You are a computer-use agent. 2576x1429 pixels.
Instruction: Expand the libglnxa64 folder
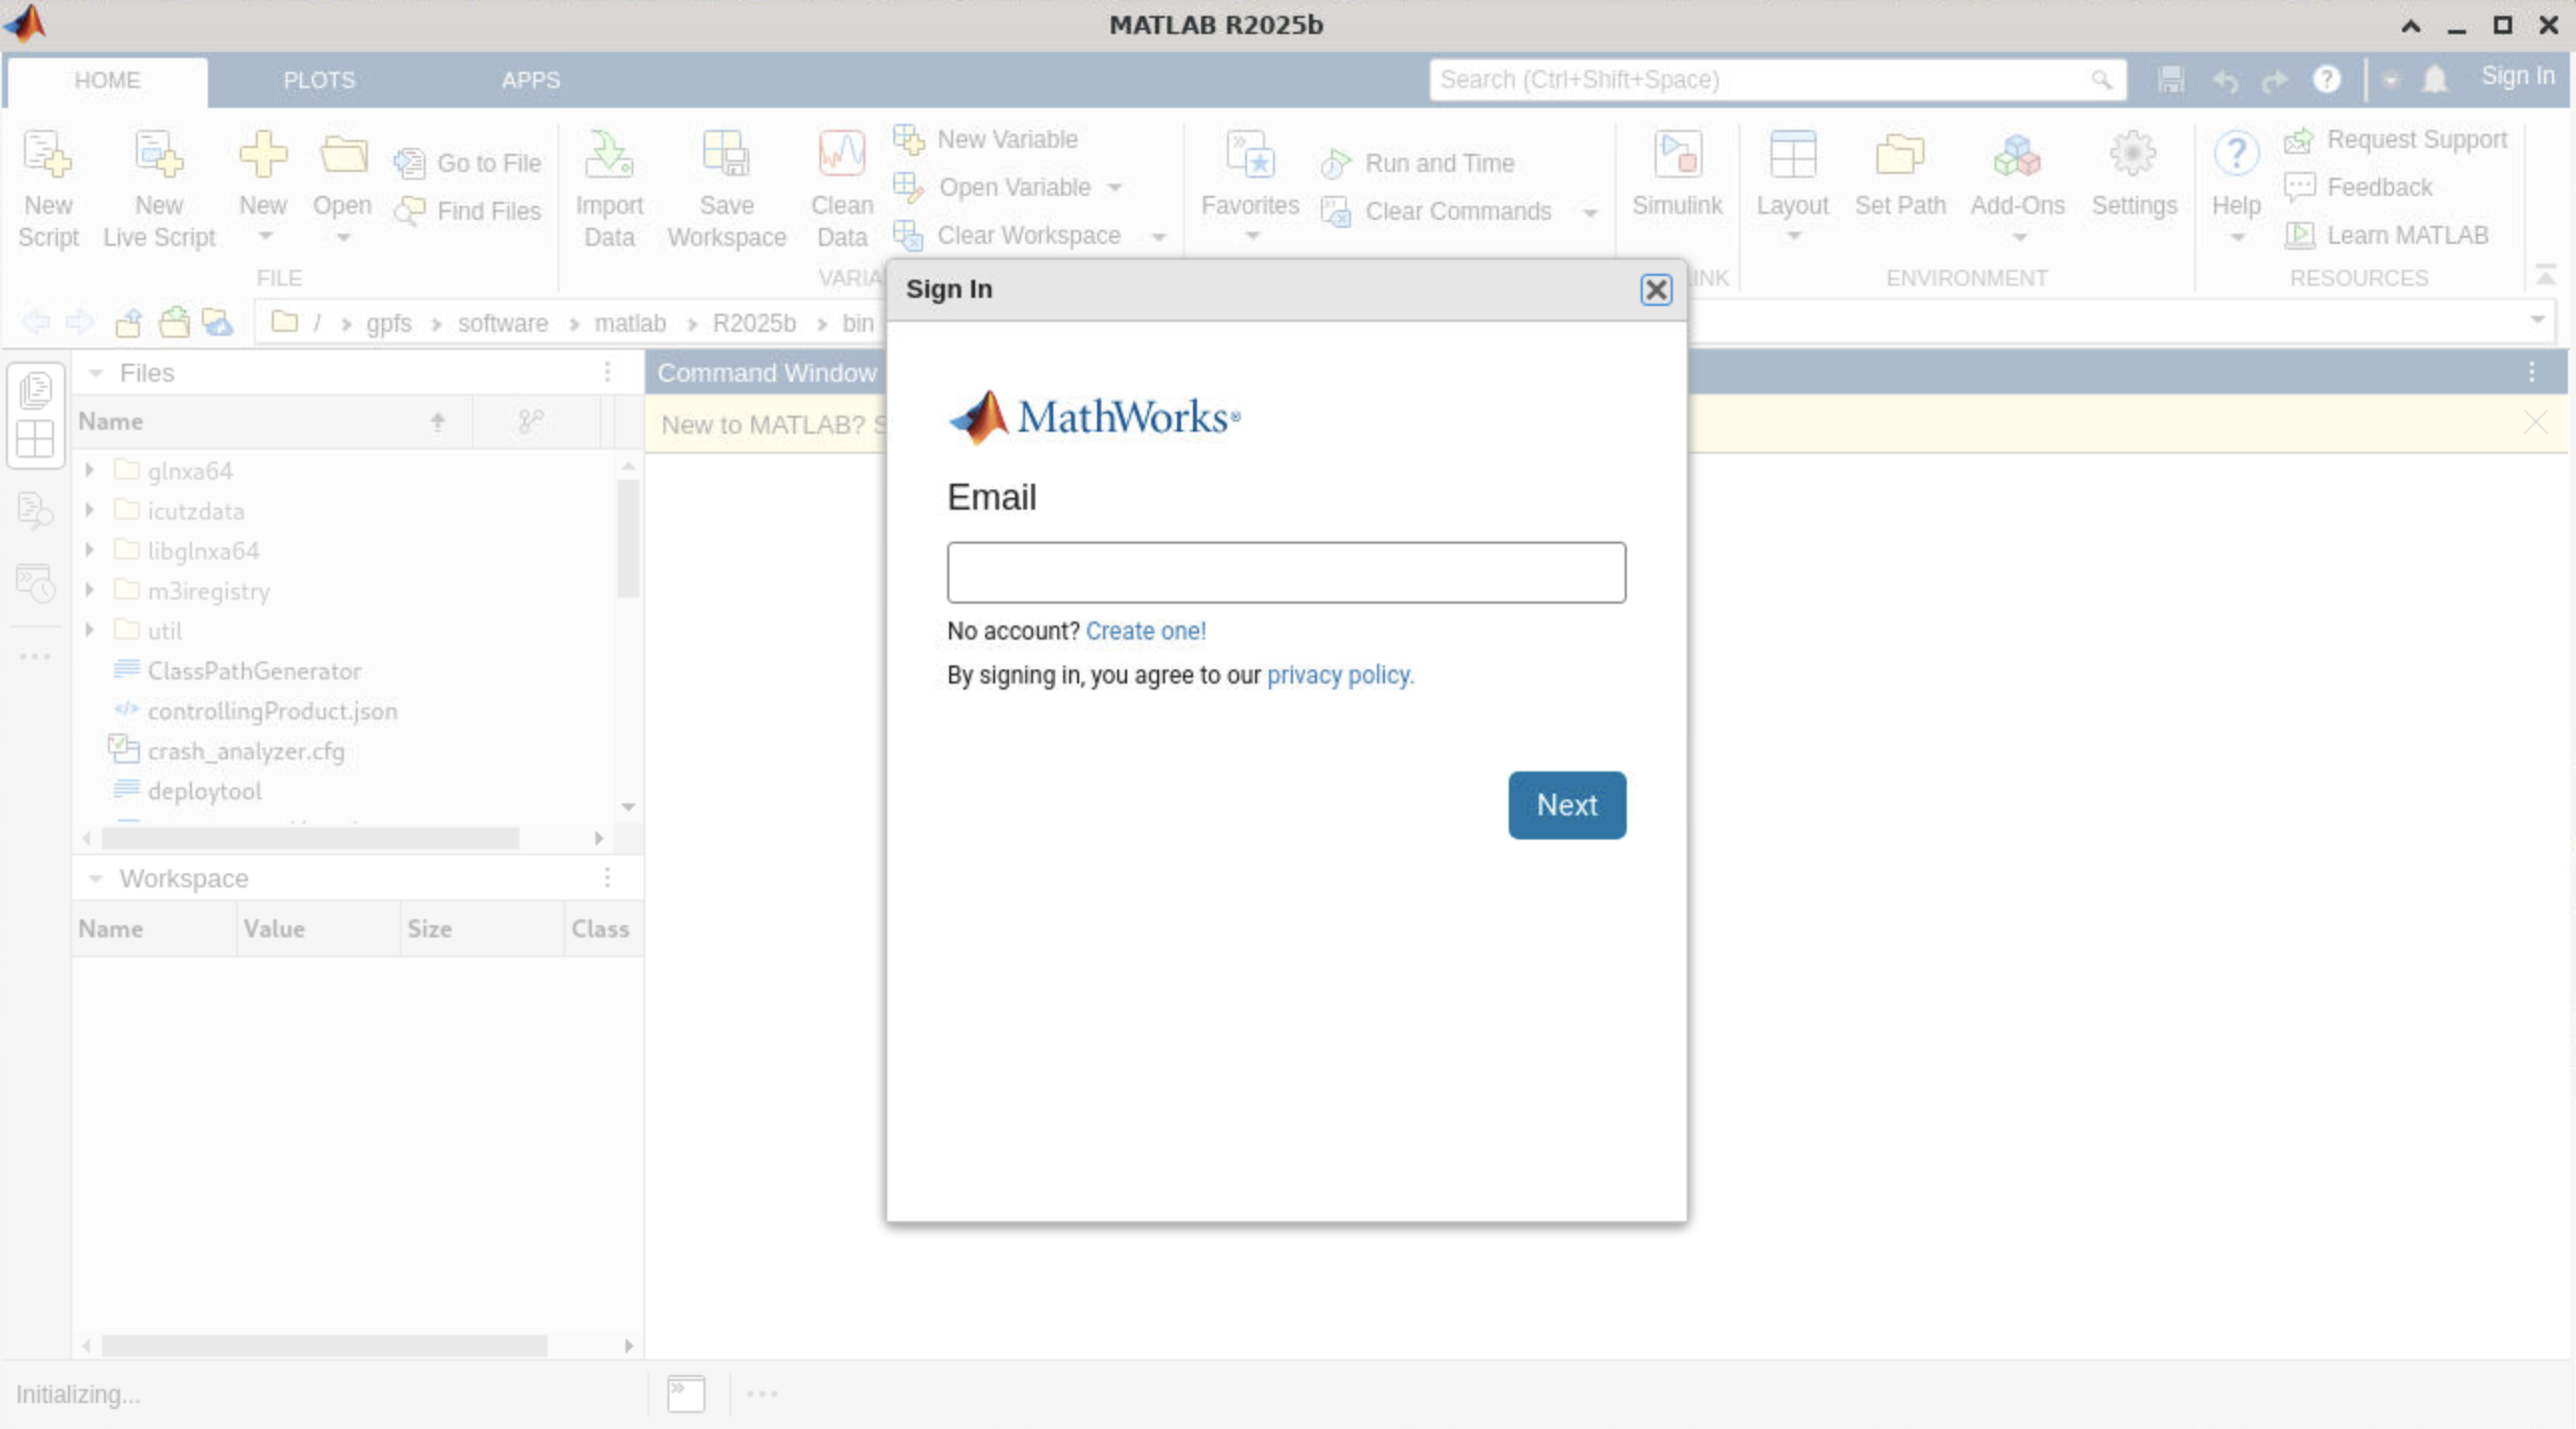[89, 549]
